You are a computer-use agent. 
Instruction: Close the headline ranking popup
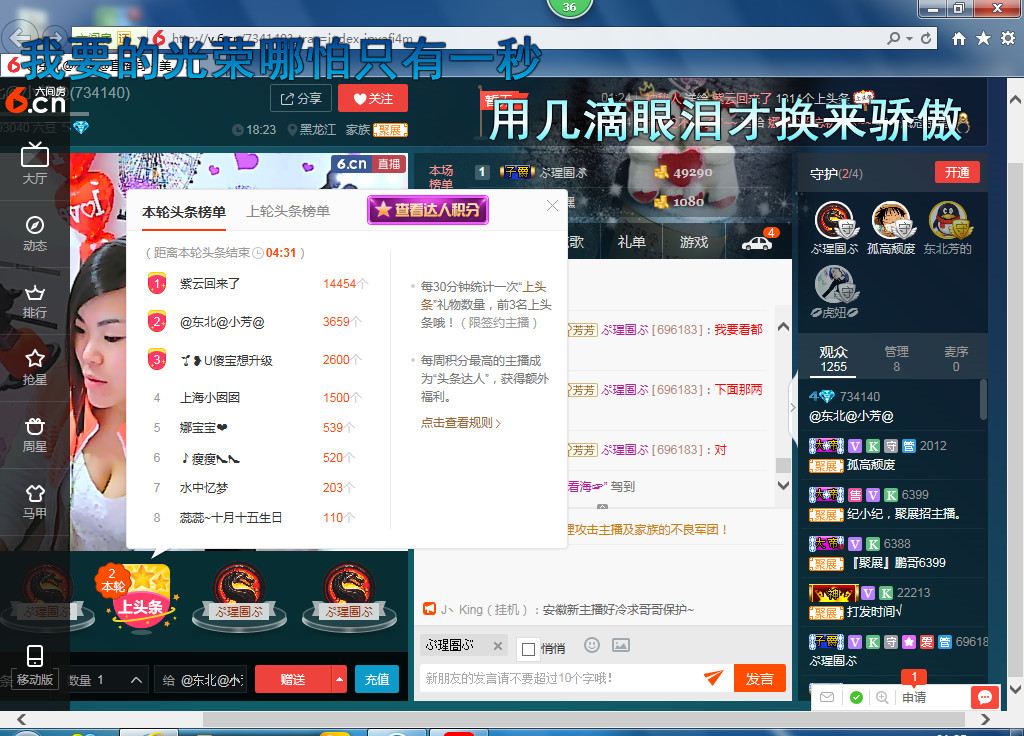[552, 206]
